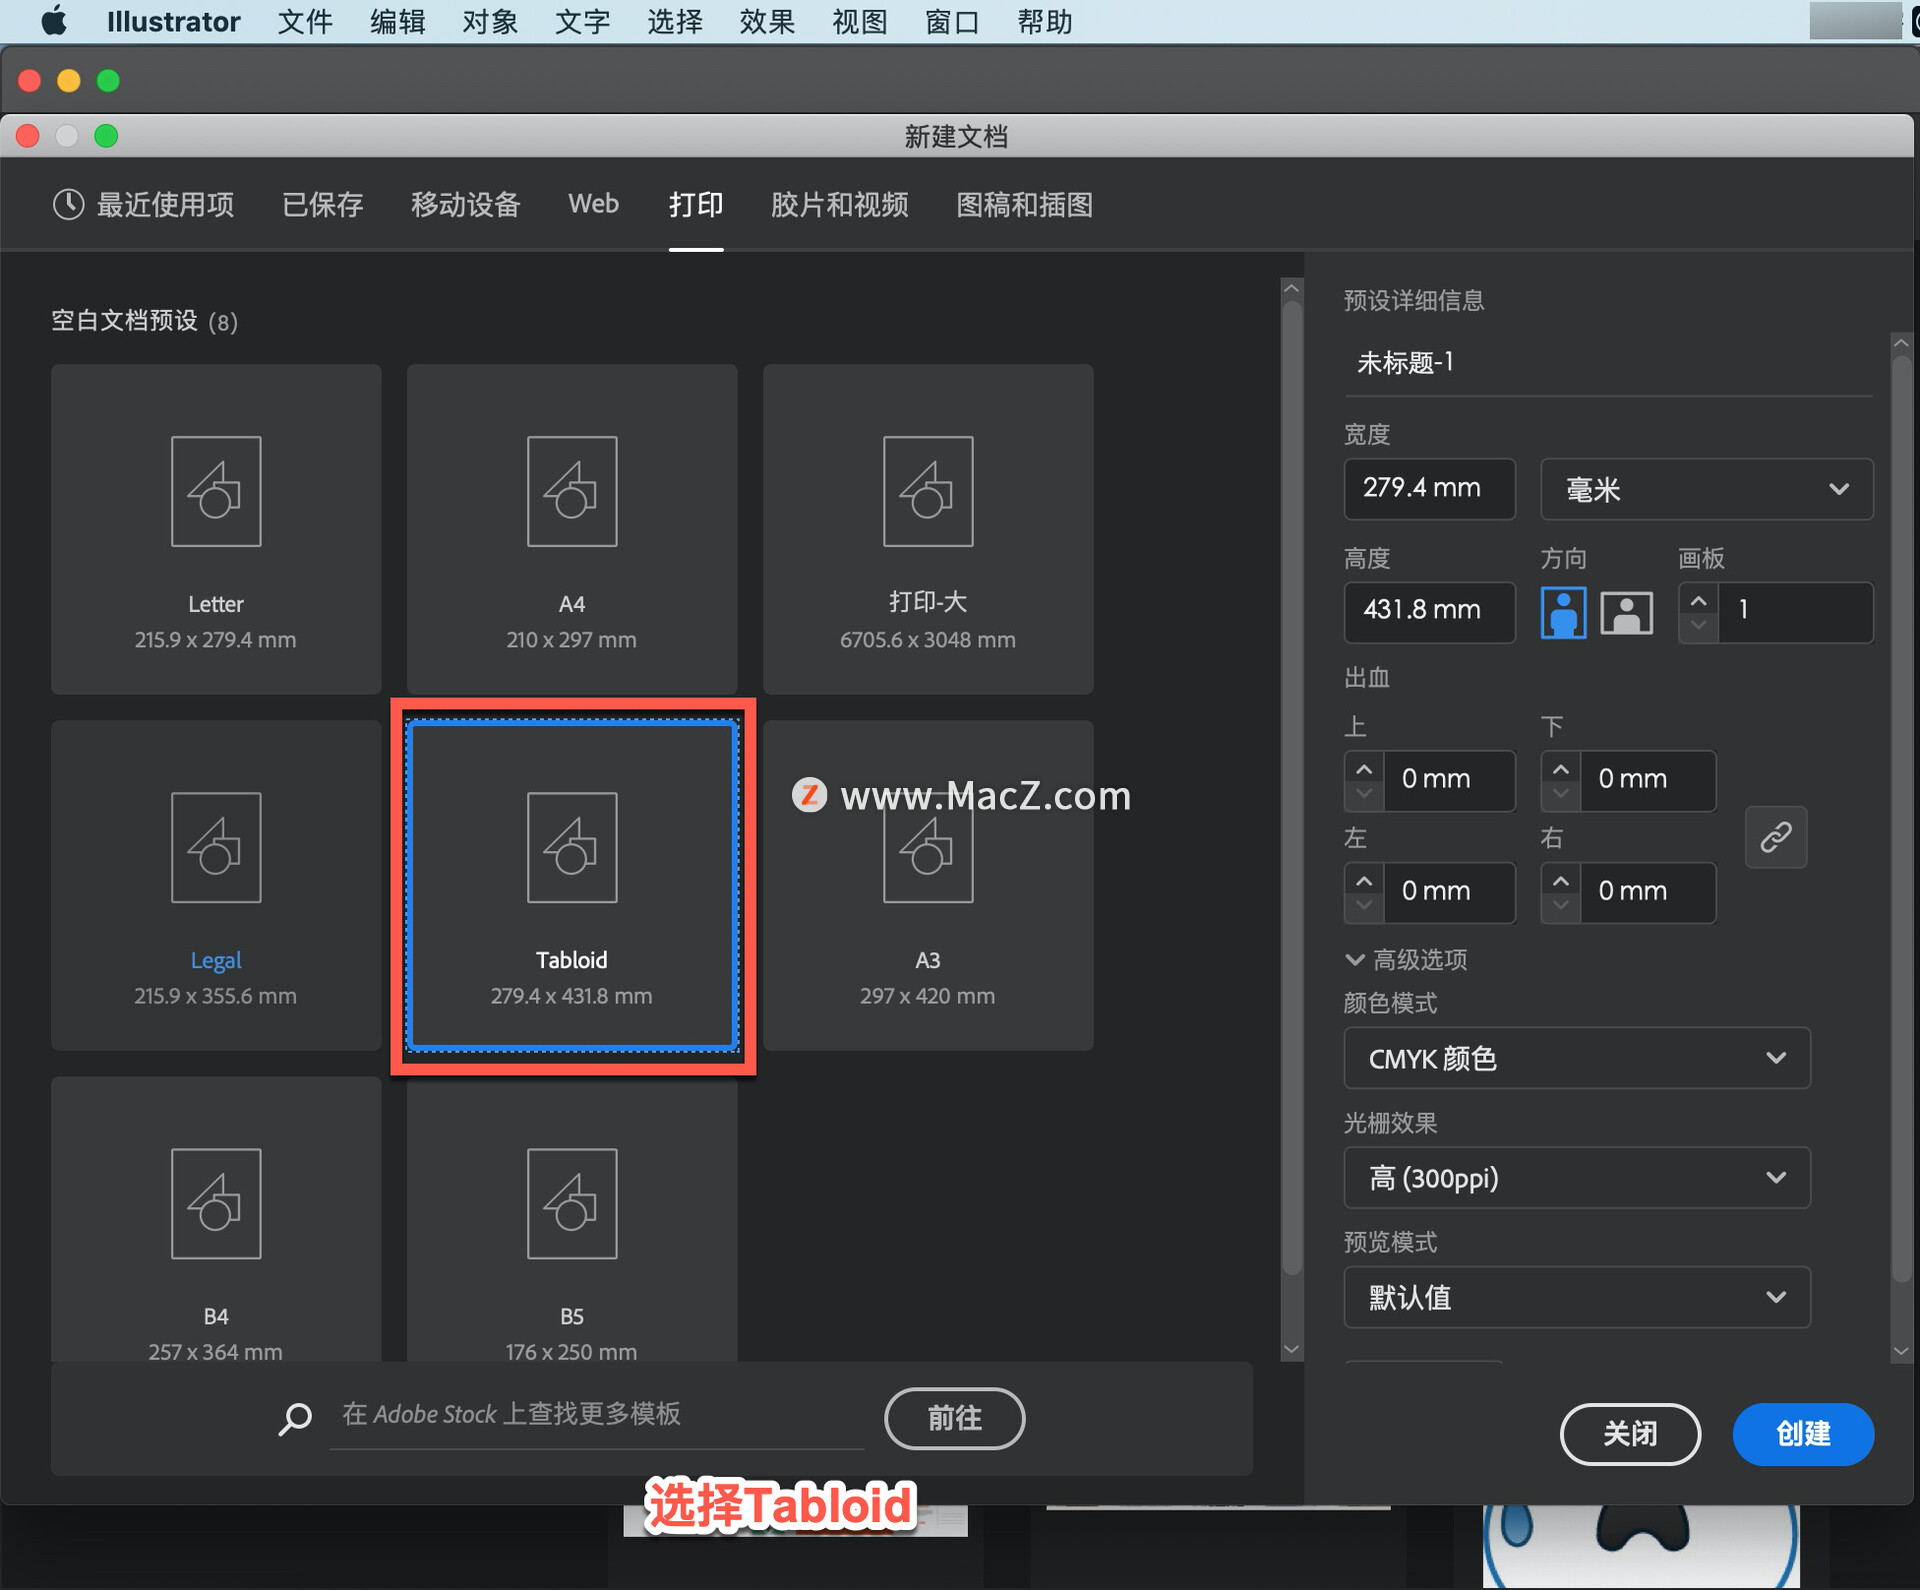Screen dimensions: 1920x1590
Task: Decrease the 上 top bleed value
Action: 1364,795
